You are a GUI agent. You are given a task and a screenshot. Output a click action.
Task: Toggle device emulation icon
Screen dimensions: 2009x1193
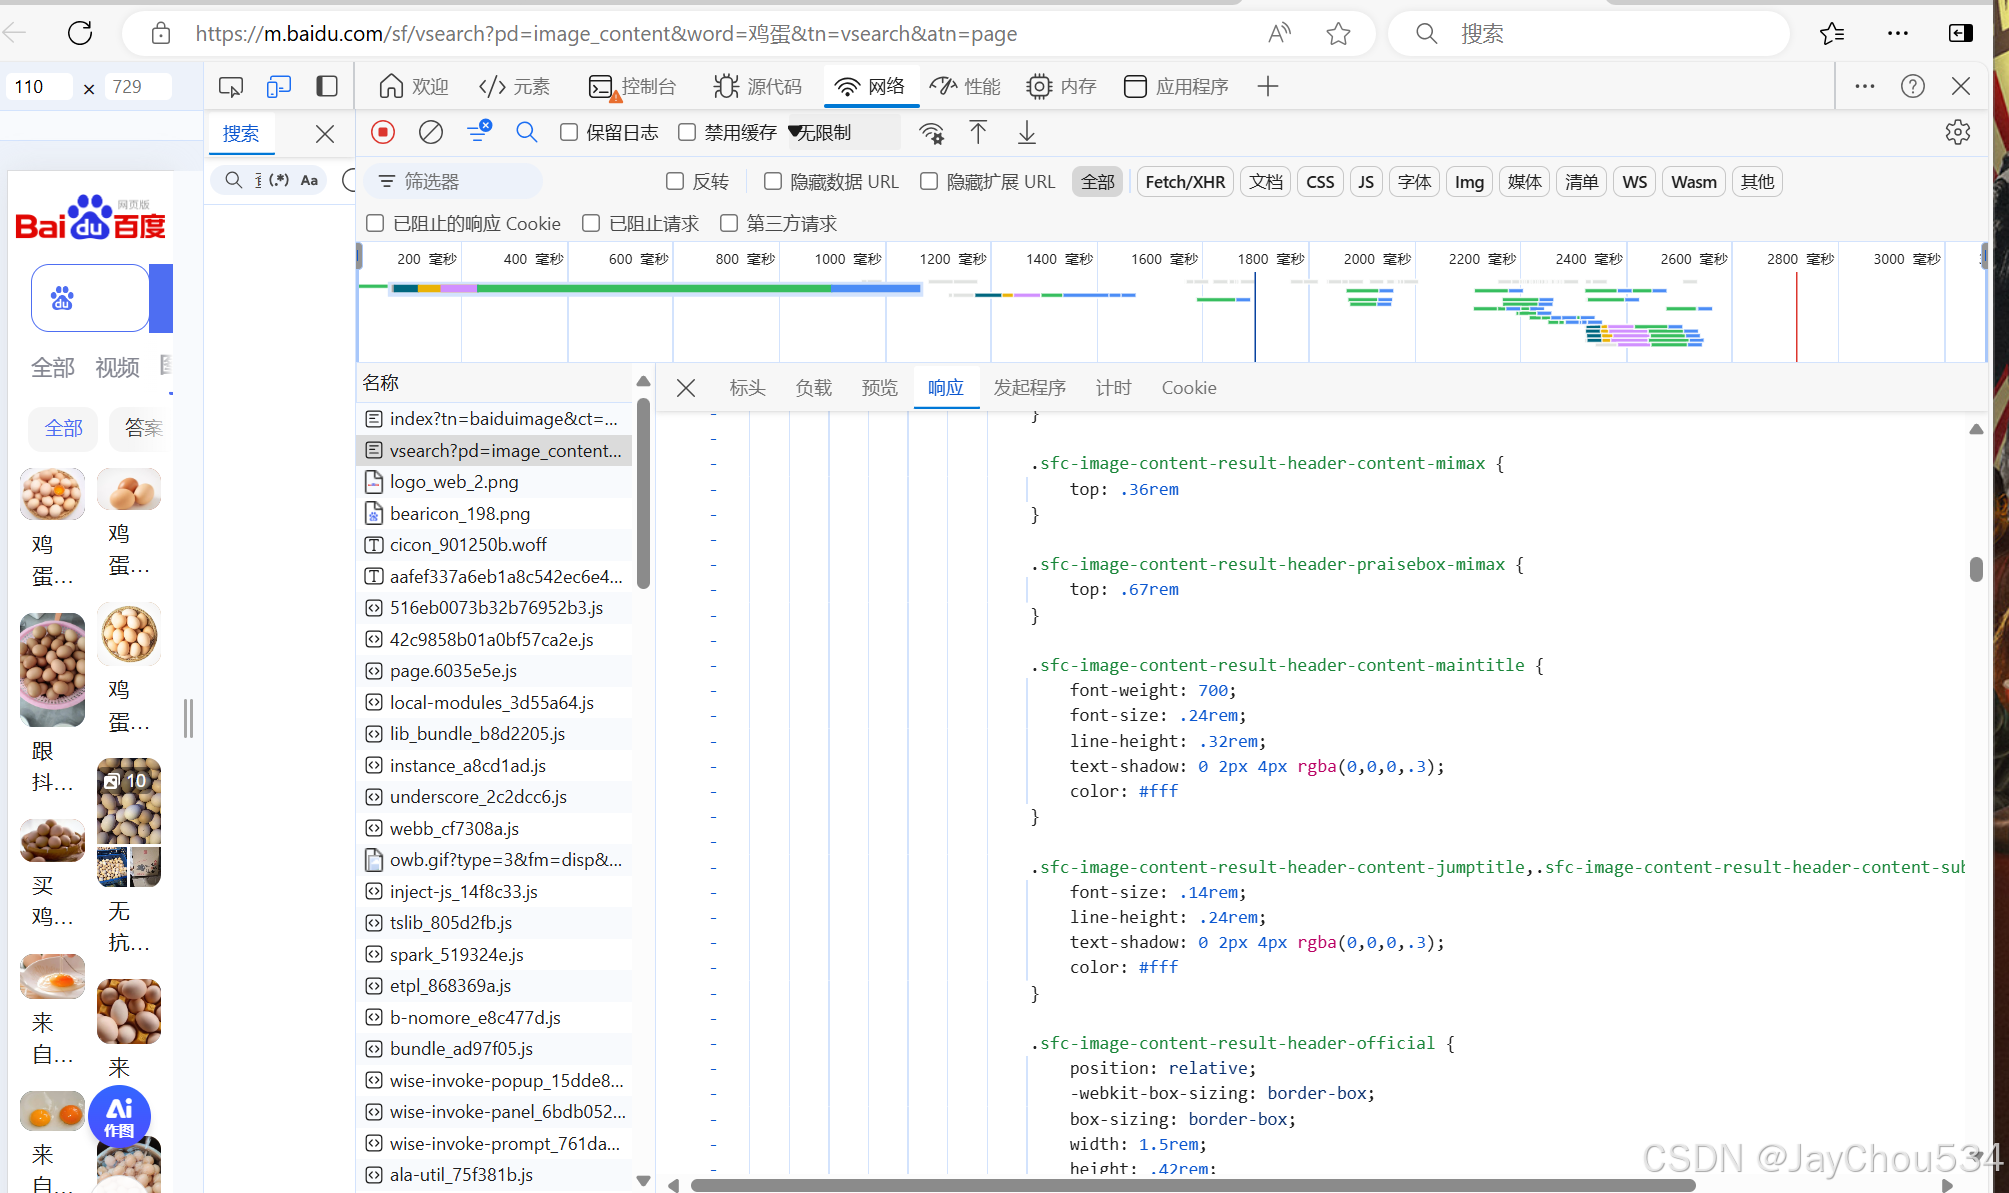(x=279, y=87)
